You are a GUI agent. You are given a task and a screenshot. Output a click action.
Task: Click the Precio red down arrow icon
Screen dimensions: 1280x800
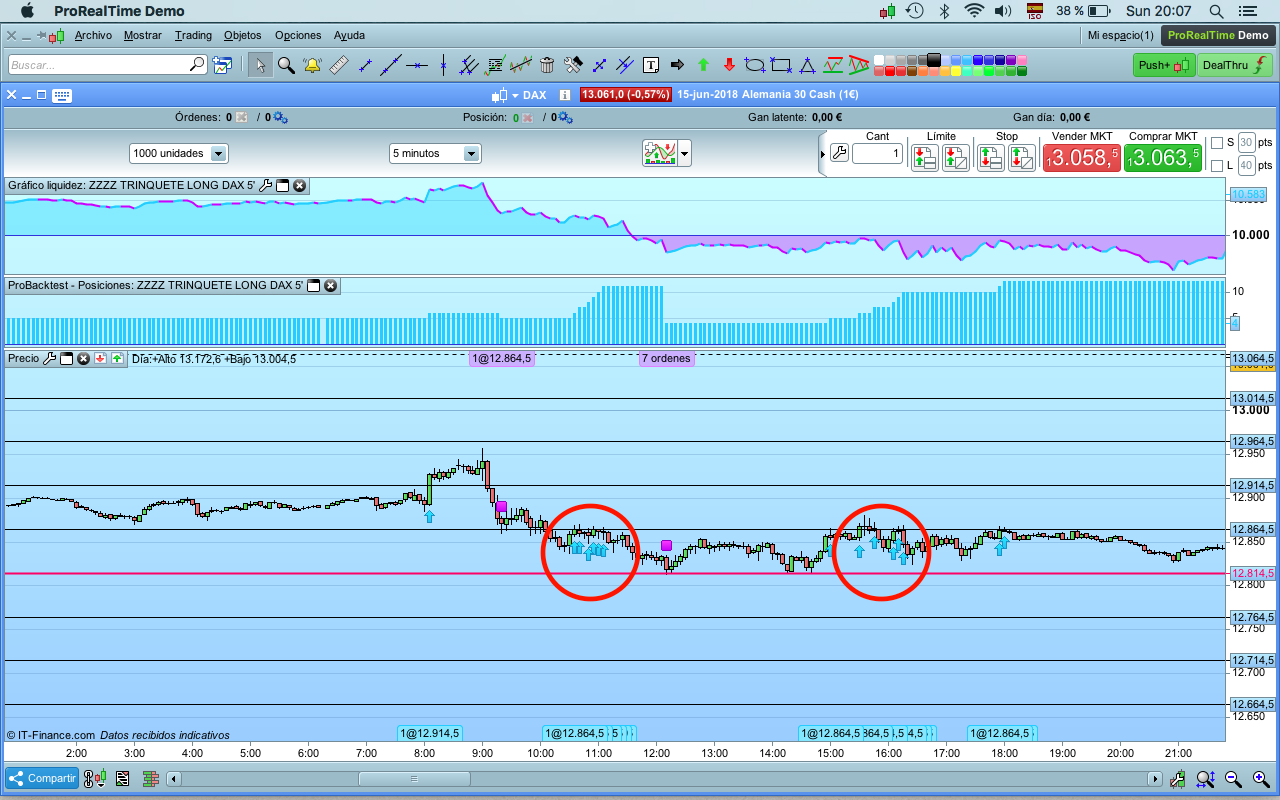[x=101, y=358]
